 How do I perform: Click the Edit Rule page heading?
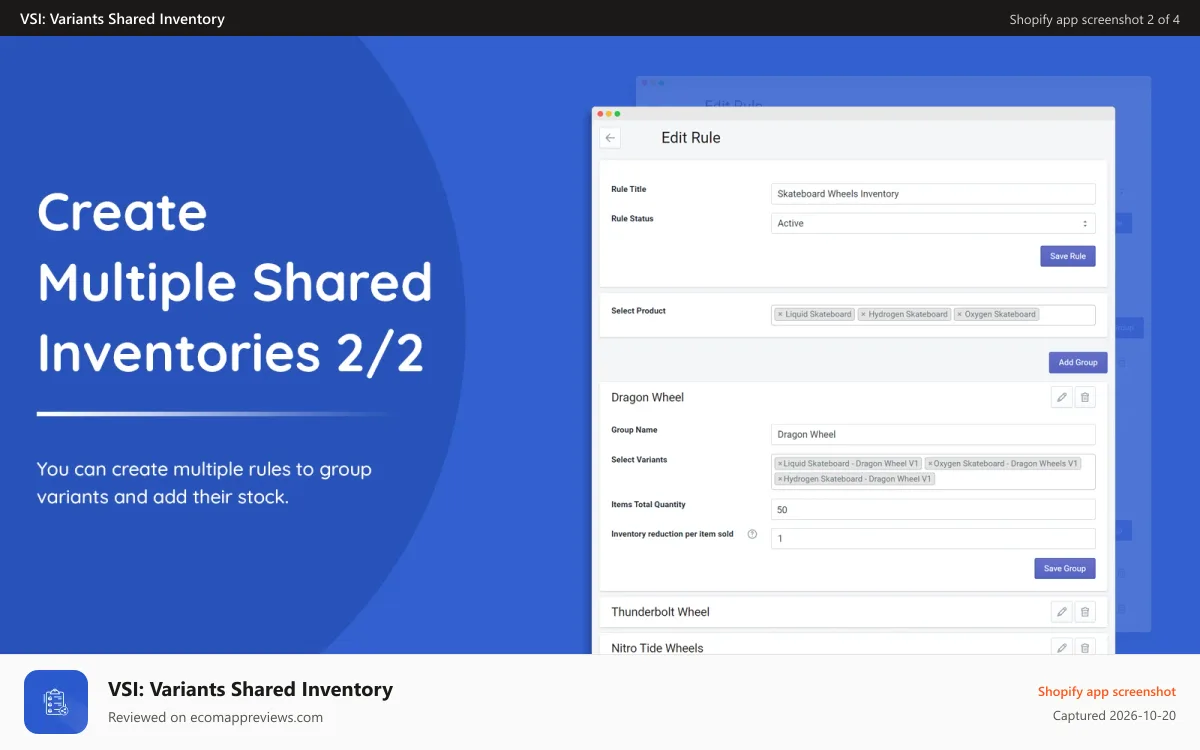point(691,138)
